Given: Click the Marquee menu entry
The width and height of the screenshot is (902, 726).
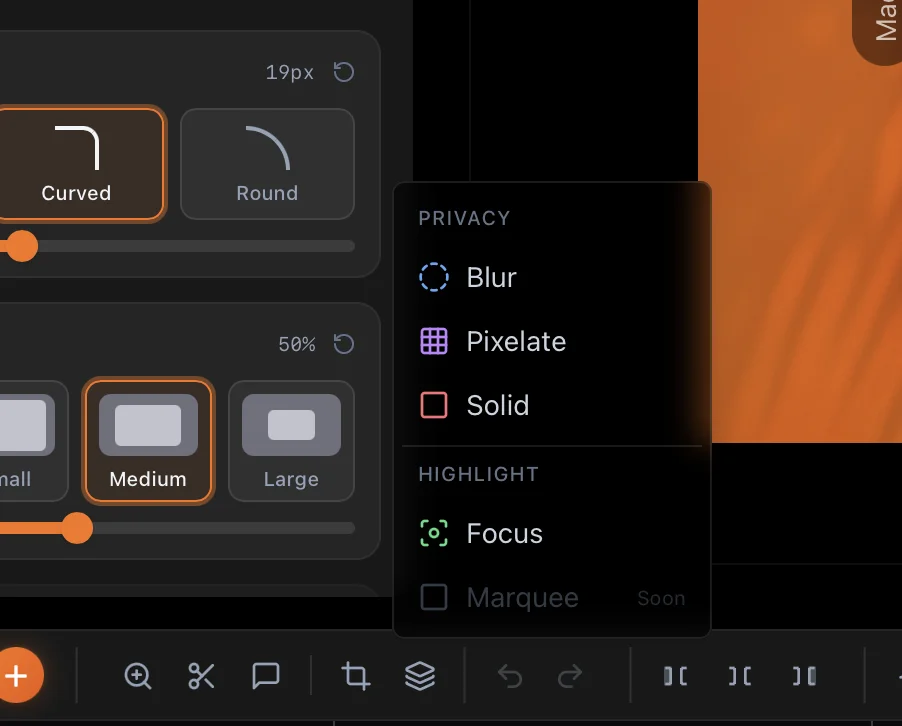Looking at the screenshot, I should coord(552,597).
